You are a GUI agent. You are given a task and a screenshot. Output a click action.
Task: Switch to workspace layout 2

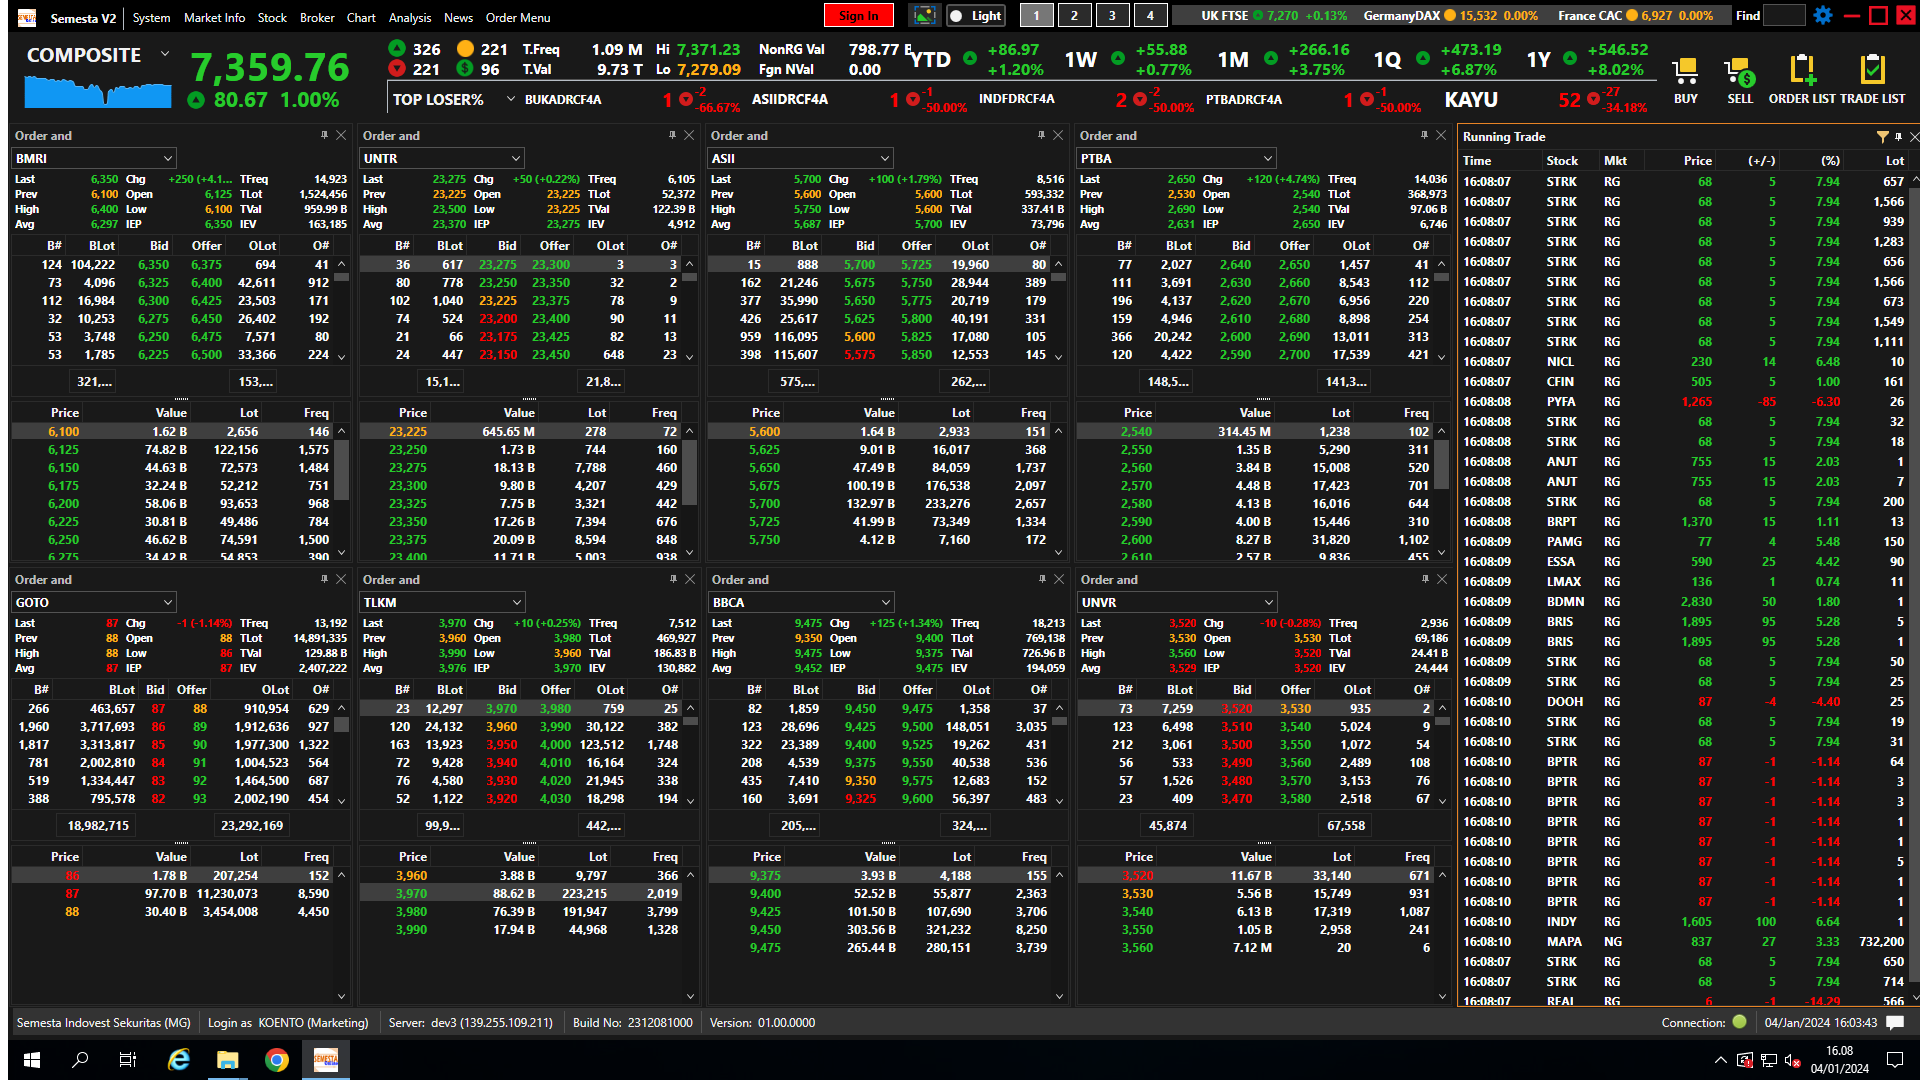(x=1074, y=16)
